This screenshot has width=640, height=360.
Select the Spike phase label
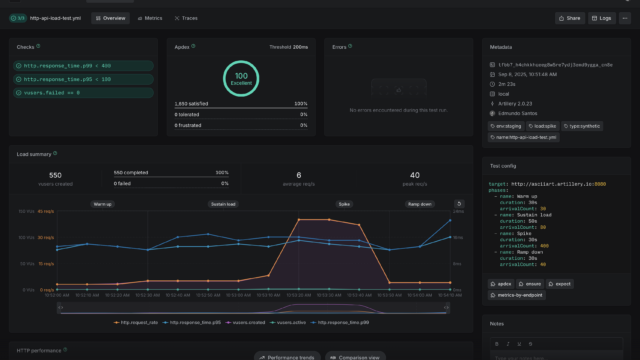point(344,204)
